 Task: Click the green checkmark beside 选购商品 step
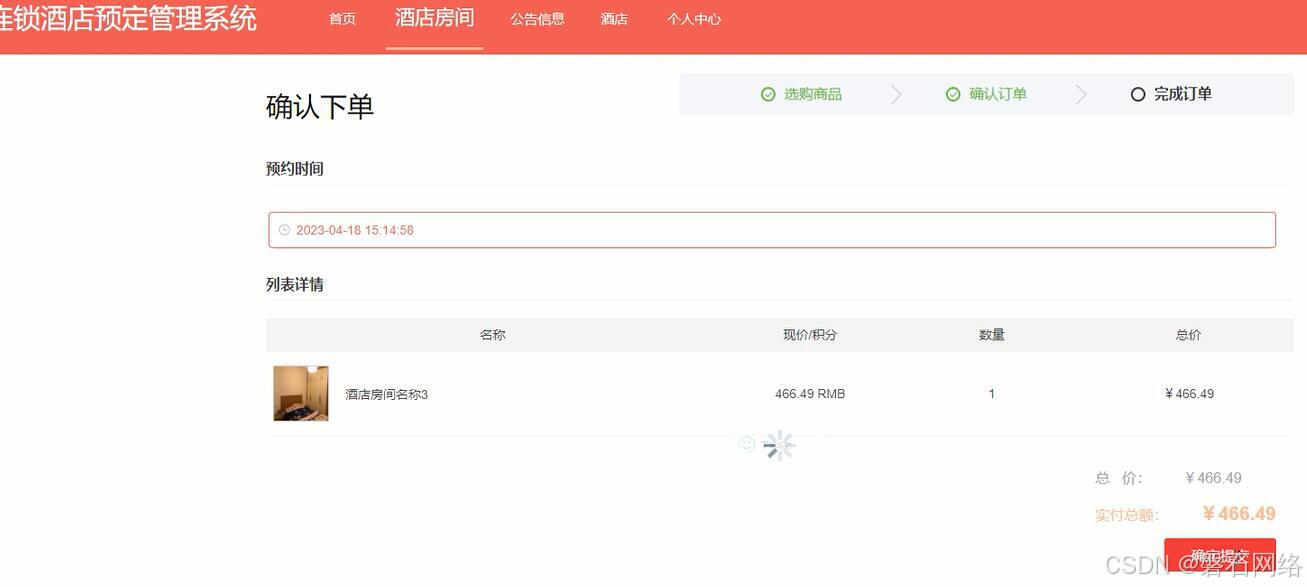click(x=765, y=92)
